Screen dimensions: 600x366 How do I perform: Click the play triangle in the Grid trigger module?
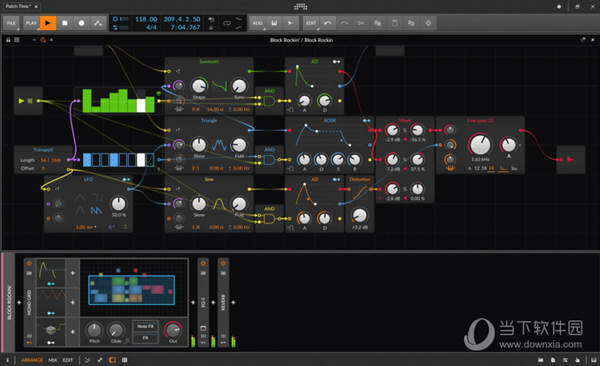point(21,101)
